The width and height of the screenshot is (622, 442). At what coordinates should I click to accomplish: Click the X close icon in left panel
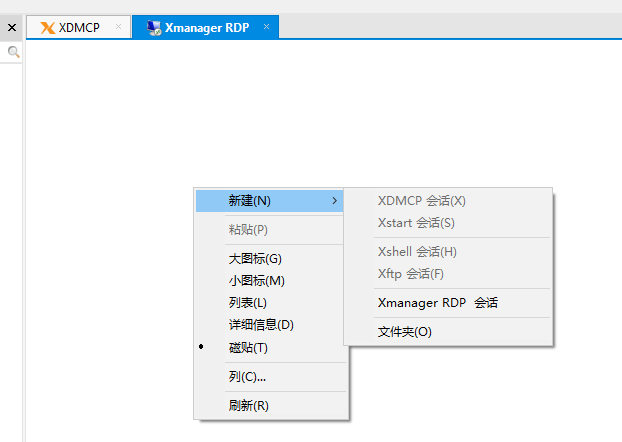point(12,27)
